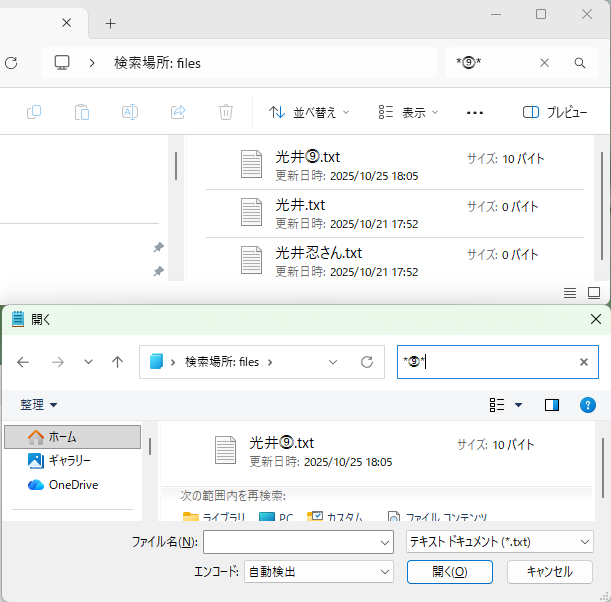Switch to details view in status bar
This screenshot has width=611, height=602.
570,293
